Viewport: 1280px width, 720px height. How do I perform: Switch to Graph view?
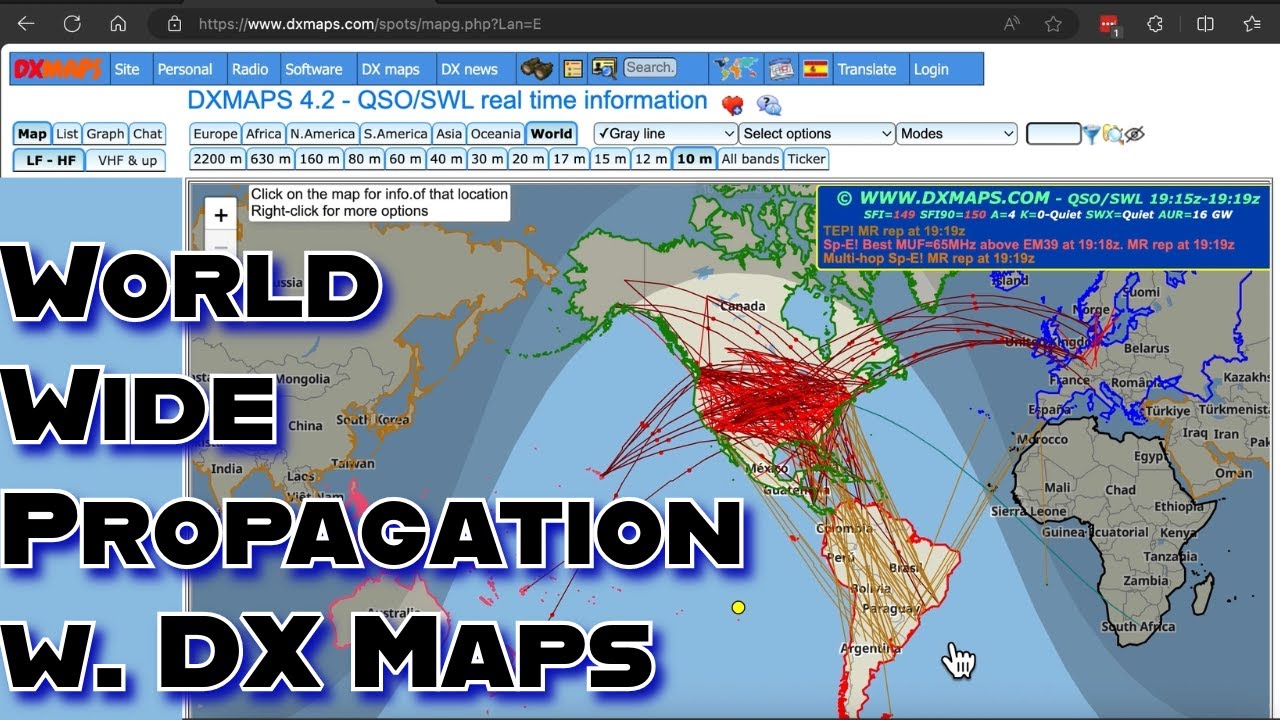coord(105,134)
